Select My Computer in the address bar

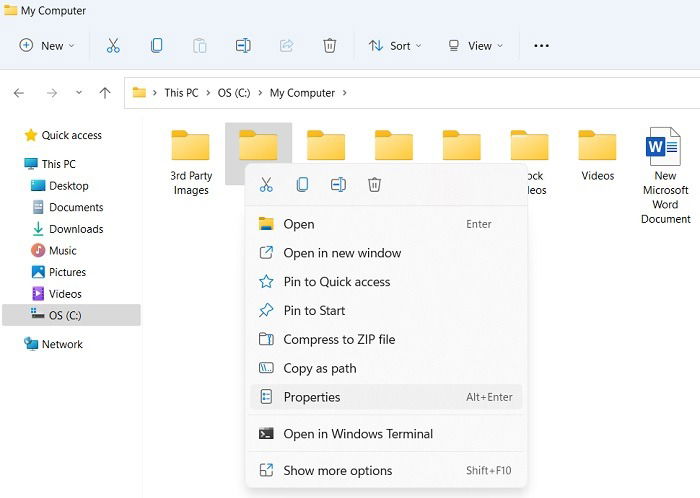point(302,93)
